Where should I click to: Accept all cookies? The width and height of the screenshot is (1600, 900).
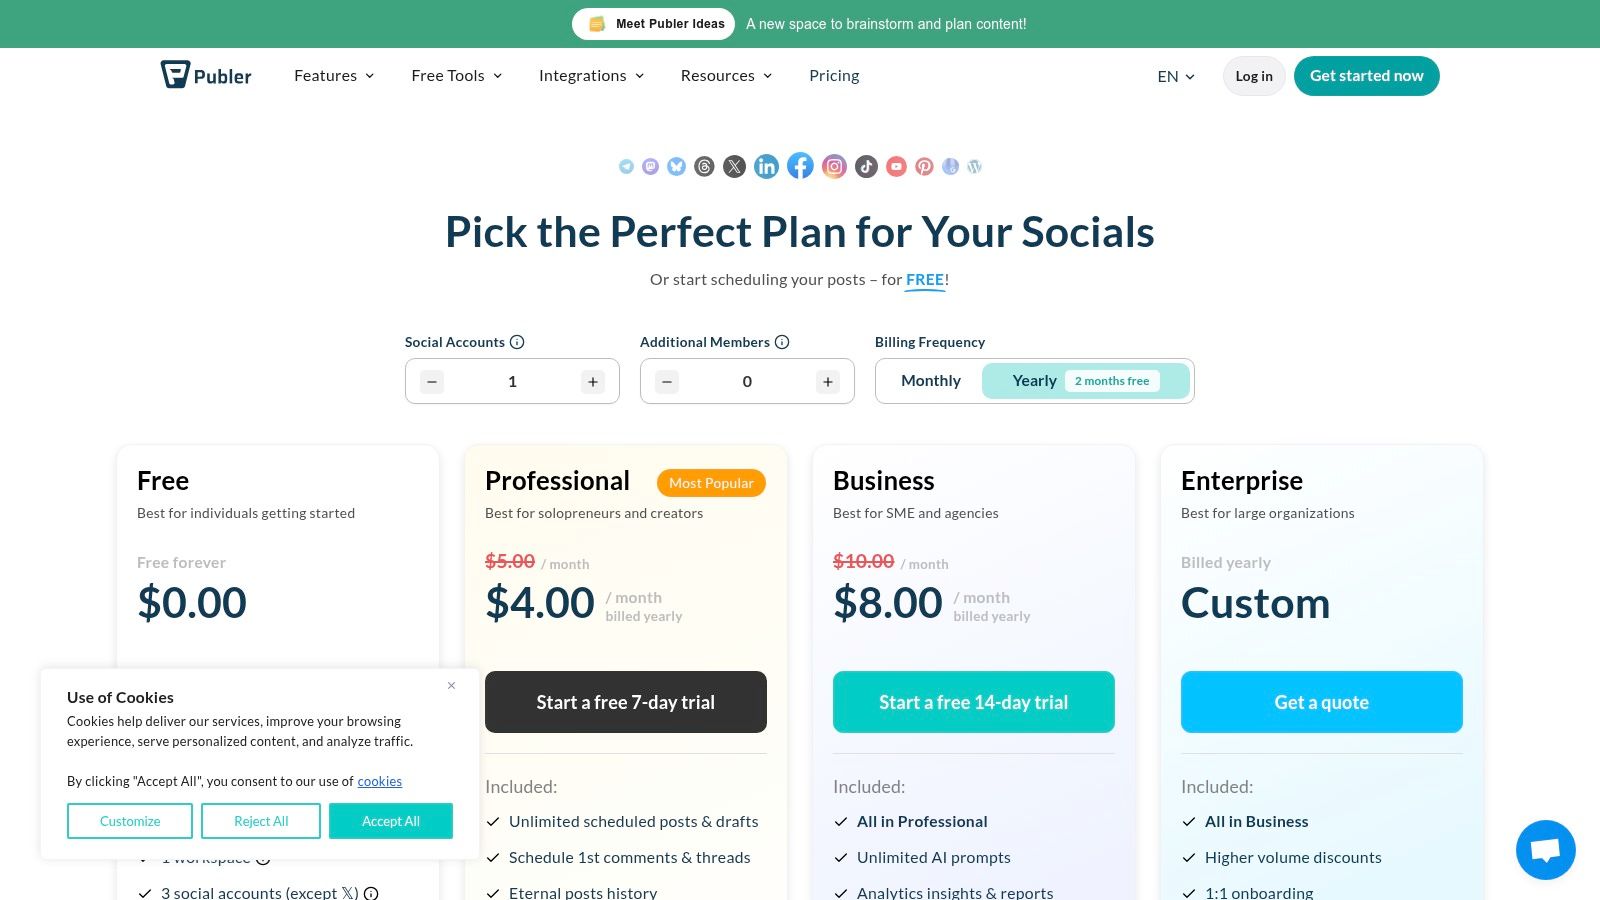point(391,820)
